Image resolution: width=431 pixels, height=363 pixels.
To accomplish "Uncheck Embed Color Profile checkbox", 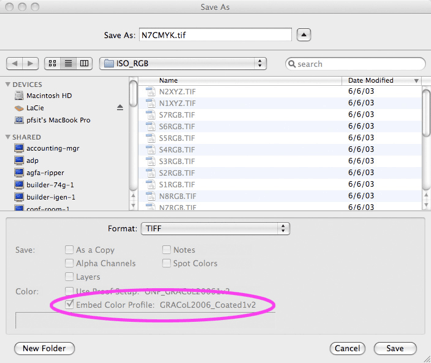I will 69,304.
